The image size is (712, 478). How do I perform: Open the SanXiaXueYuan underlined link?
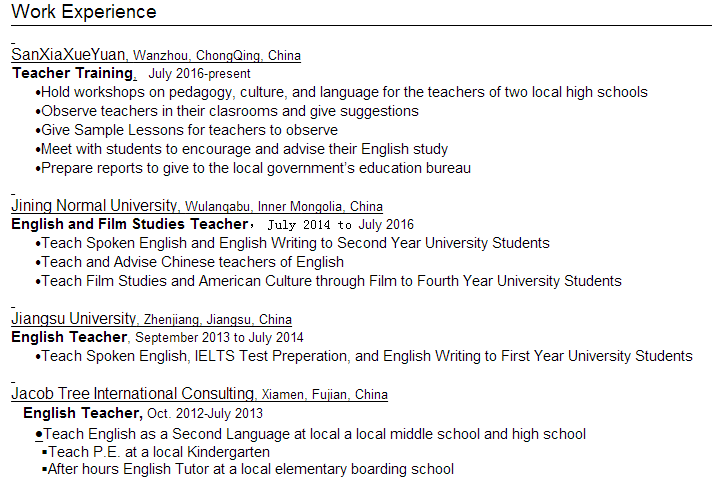(x=69, y=55)
